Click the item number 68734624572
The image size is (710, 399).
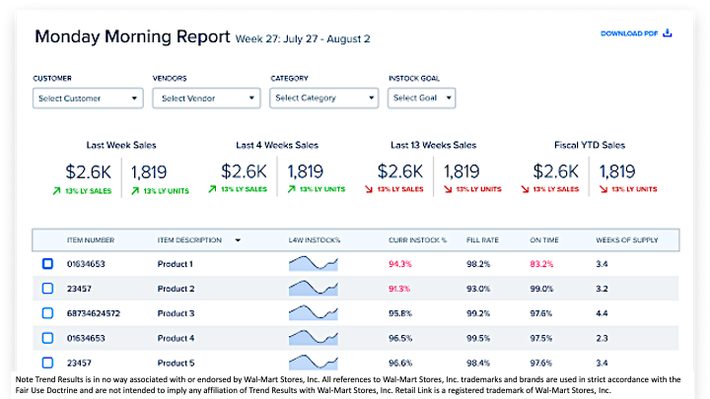93,313
